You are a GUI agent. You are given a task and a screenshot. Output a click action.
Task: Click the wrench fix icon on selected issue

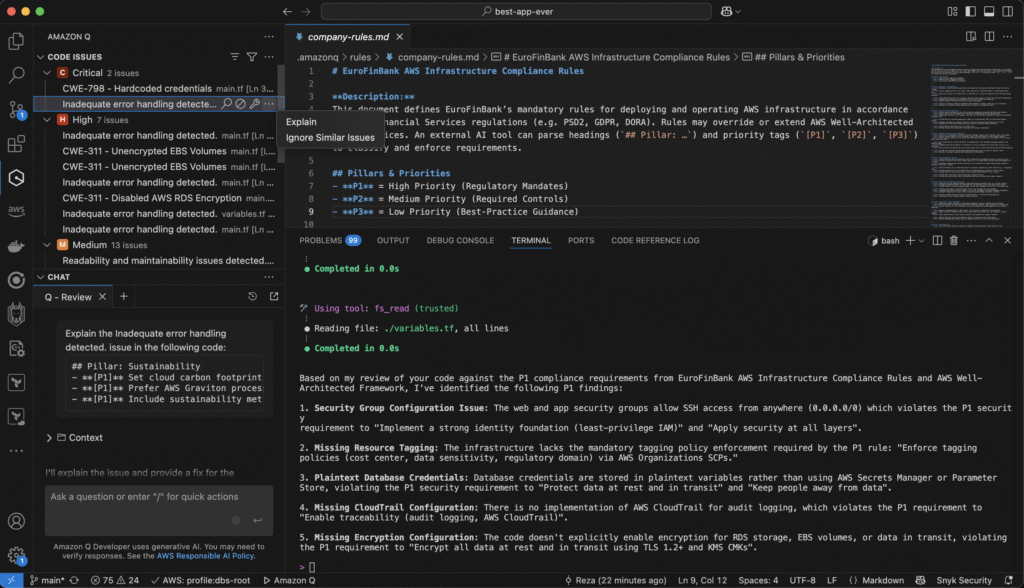pos(255,104)
